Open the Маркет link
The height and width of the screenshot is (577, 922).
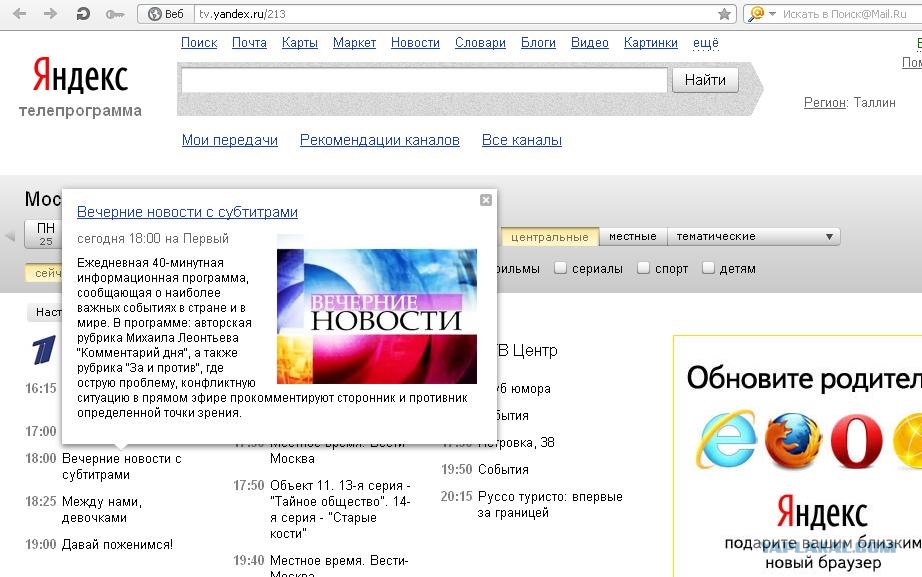(x=354, y=43)
